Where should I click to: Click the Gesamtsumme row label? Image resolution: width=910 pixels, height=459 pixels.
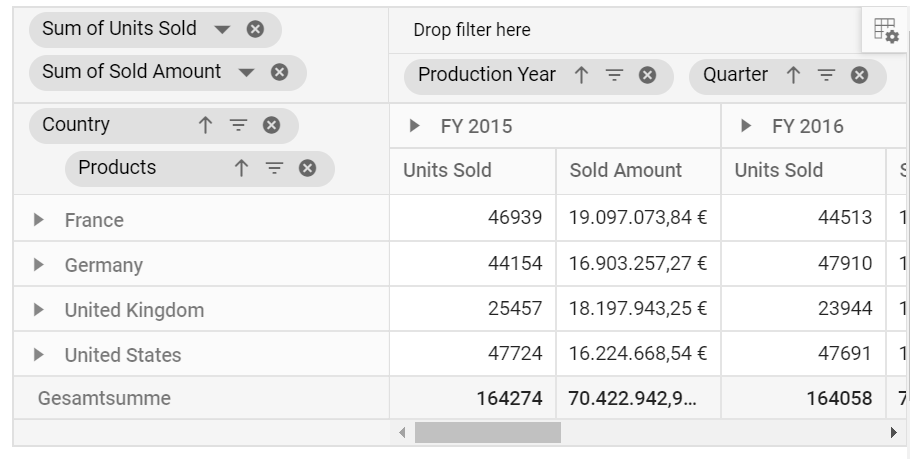coord(104,399)
